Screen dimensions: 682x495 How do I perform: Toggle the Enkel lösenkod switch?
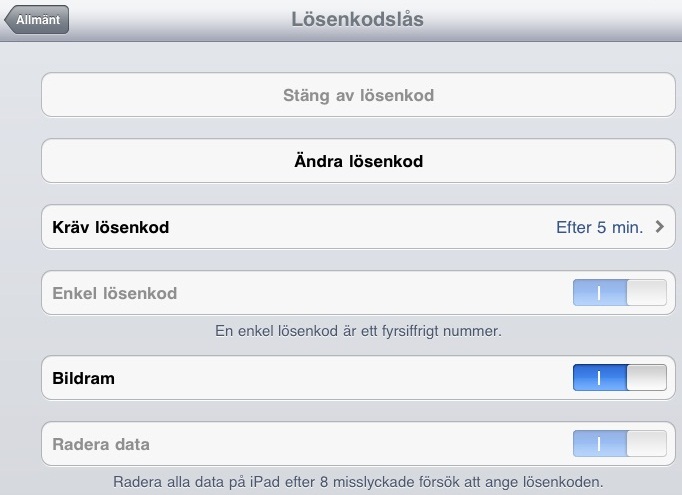tap(619, 293)
